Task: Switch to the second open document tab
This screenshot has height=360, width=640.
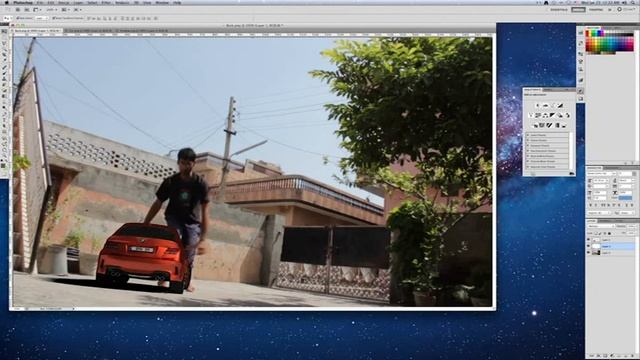Action: 89,31
